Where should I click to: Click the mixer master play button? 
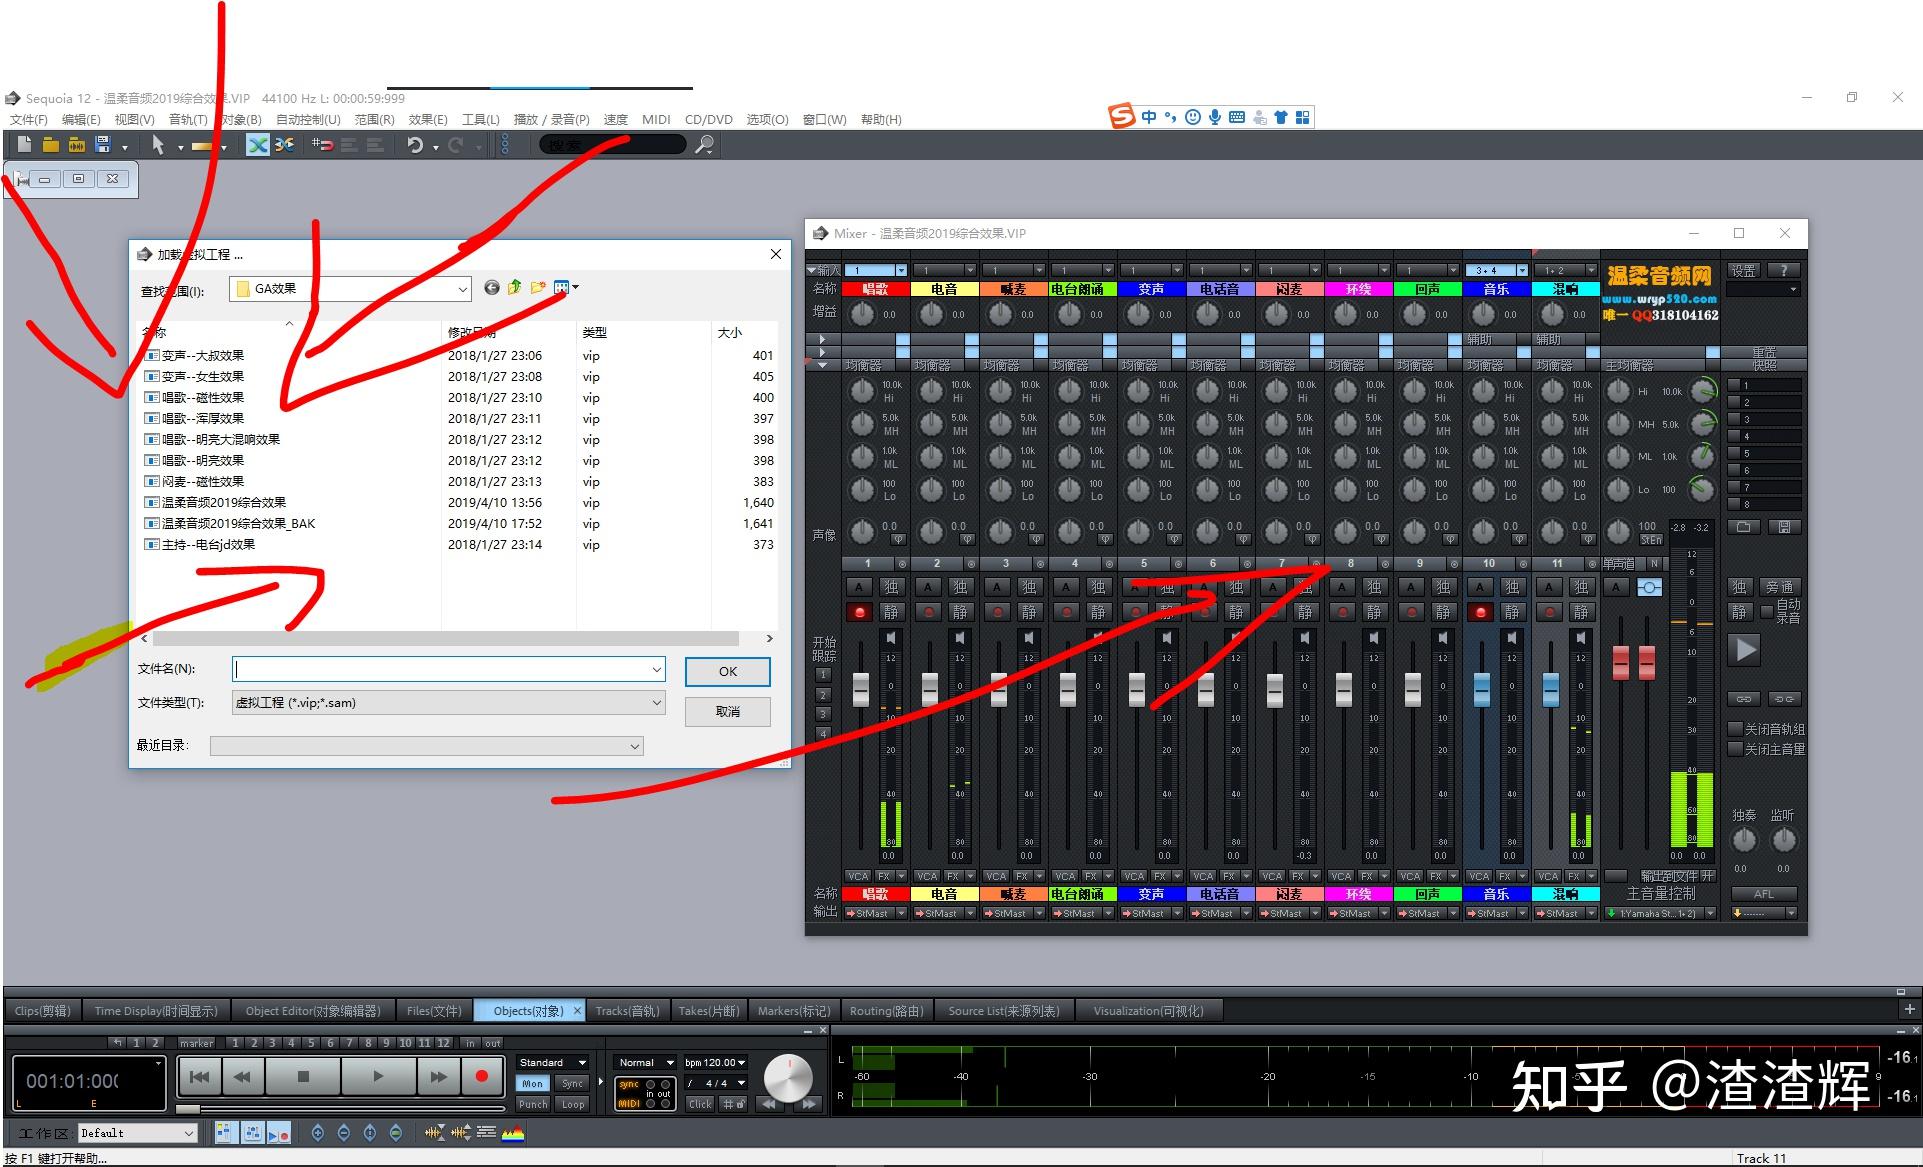tap(1745, 650)
